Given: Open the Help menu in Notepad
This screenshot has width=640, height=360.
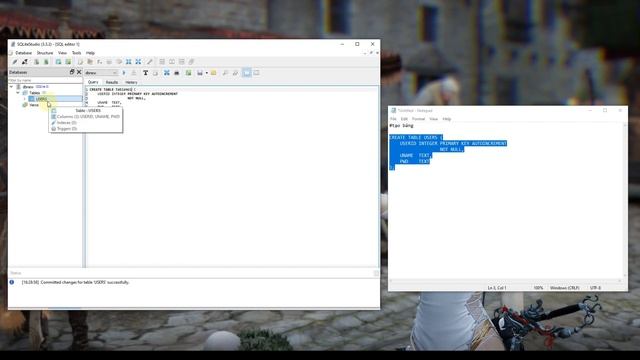Looking at the screenshot, I should point(447,119).
